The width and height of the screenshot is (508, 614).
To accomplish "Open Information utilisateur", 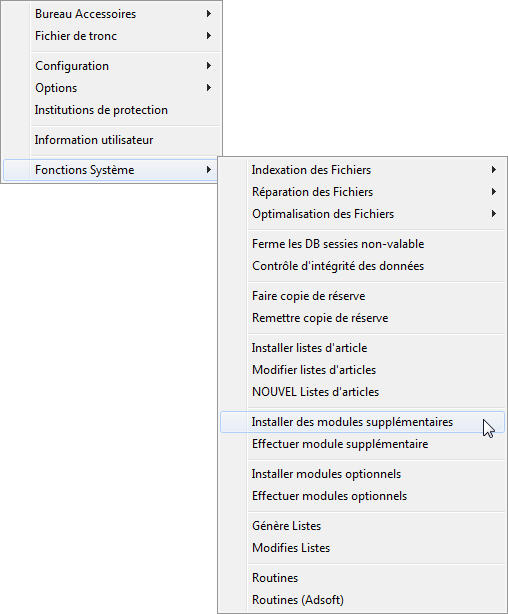I will [x=112, y=140].
